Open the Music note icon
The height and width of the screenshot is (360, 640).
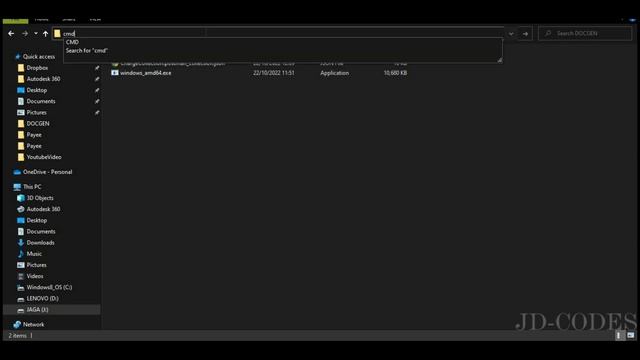(21, 254)
